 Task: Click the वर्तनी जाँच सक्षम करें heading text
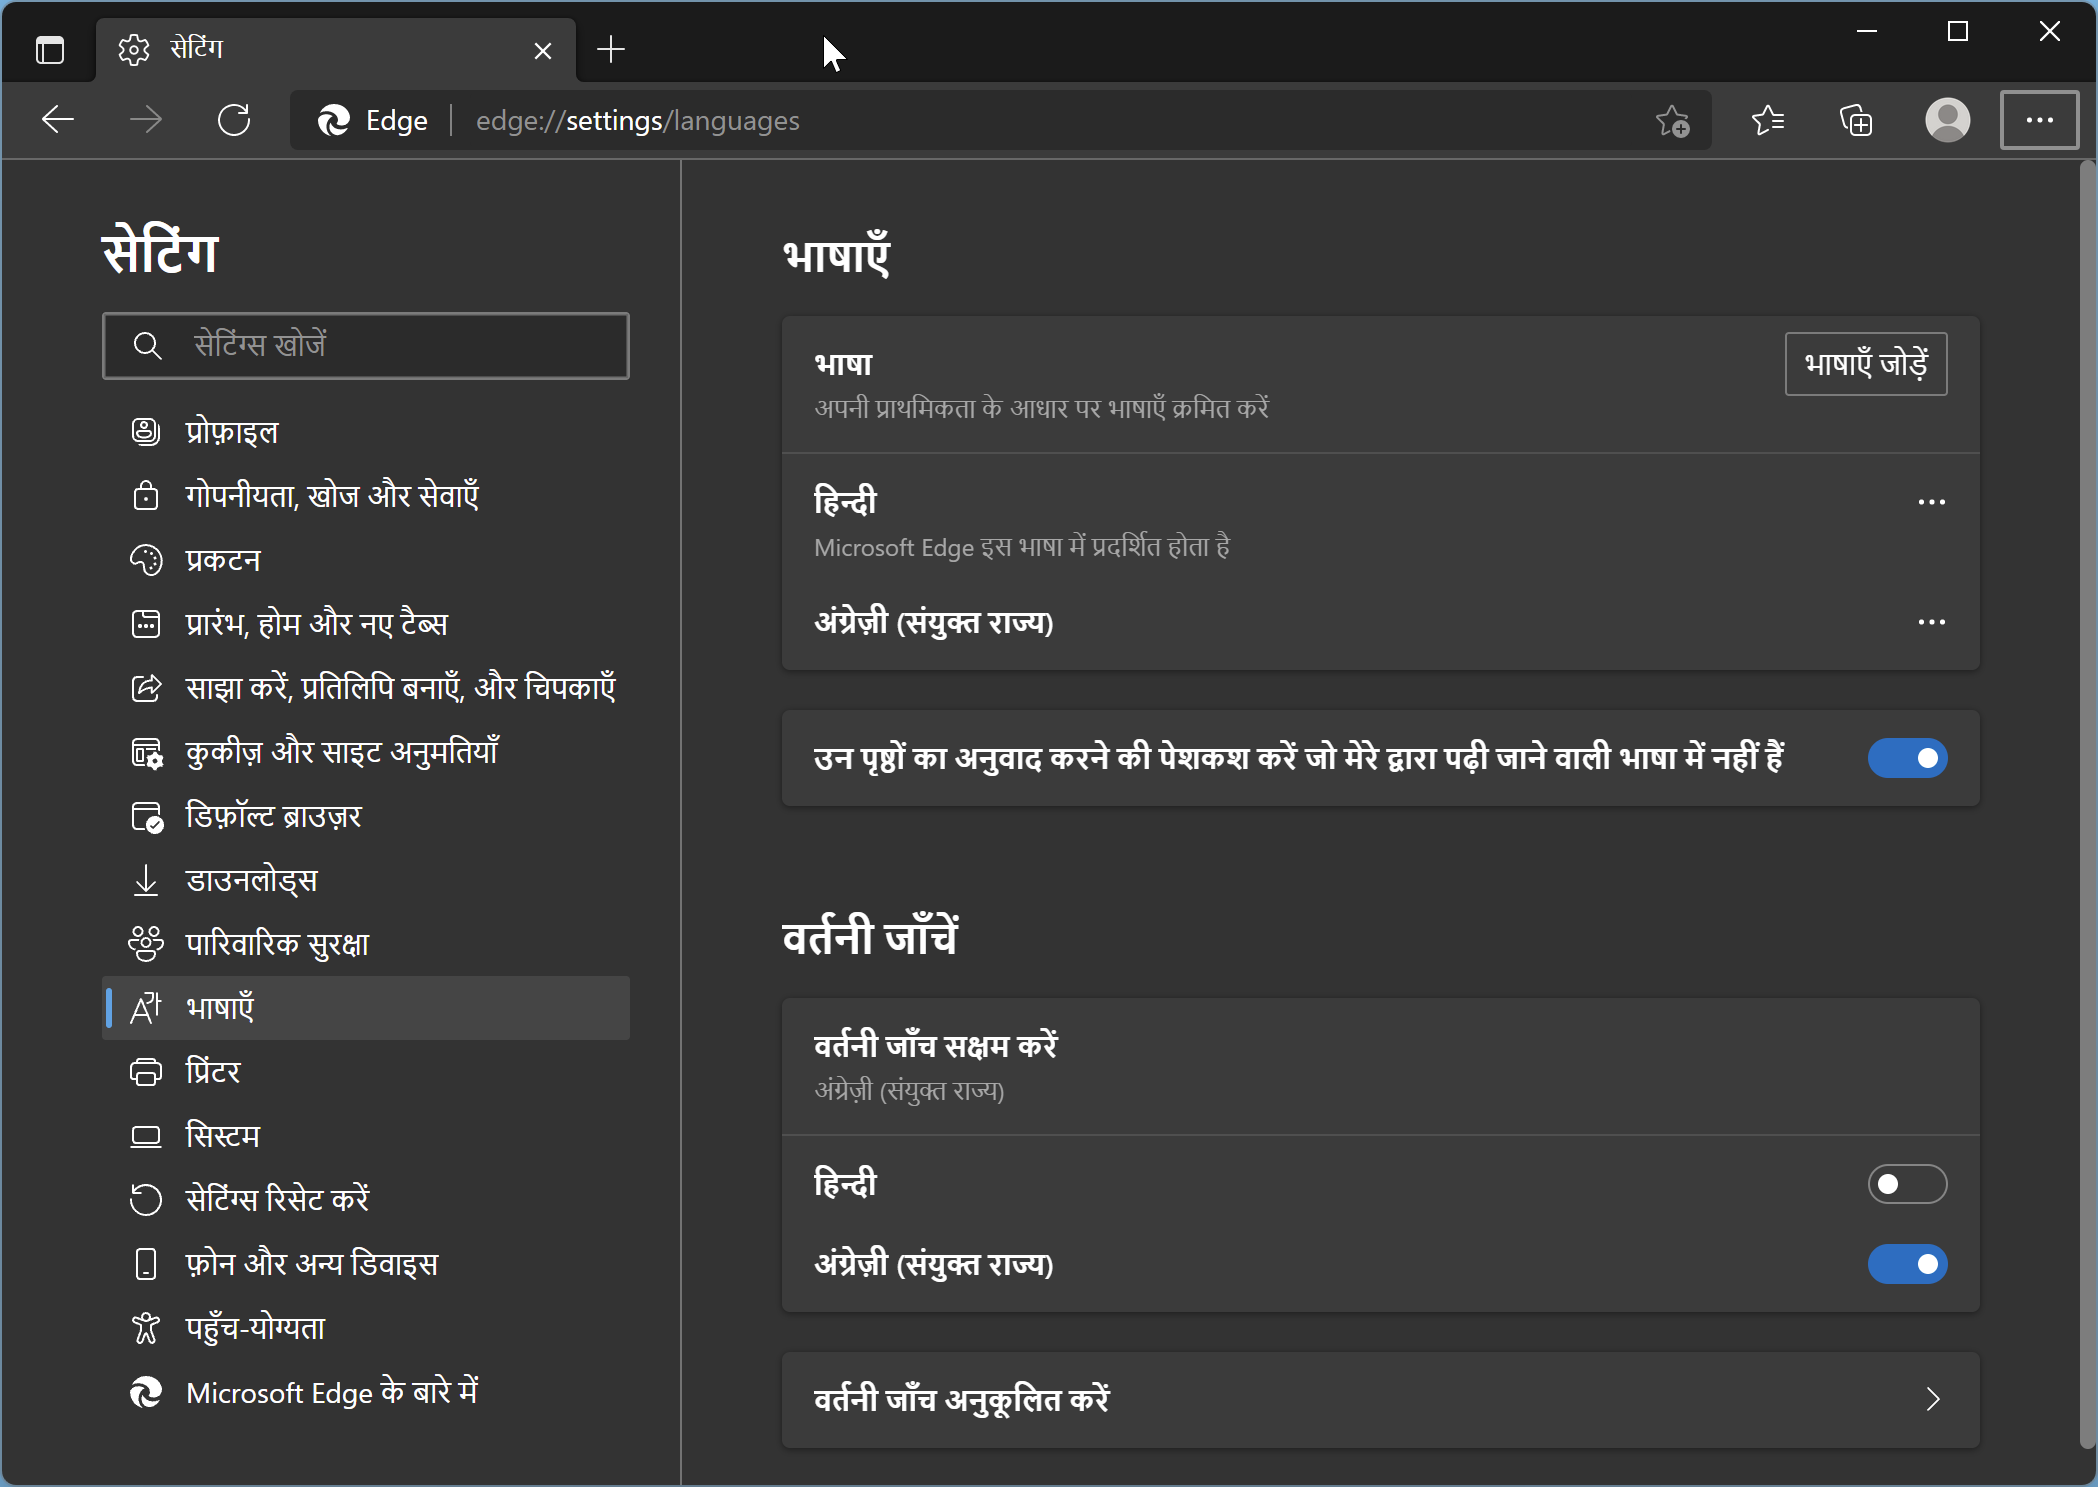(x=936, y=1045)
